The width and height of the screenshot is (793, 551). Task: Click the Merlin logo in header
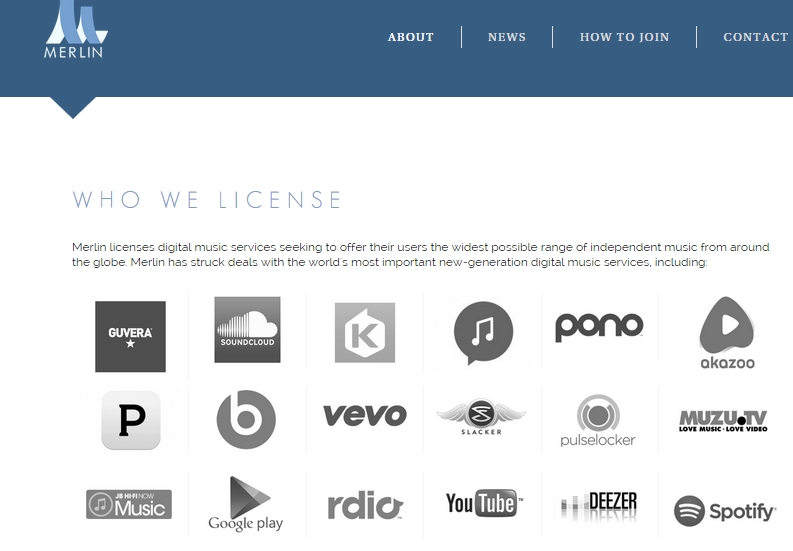[x=74, y=30]
